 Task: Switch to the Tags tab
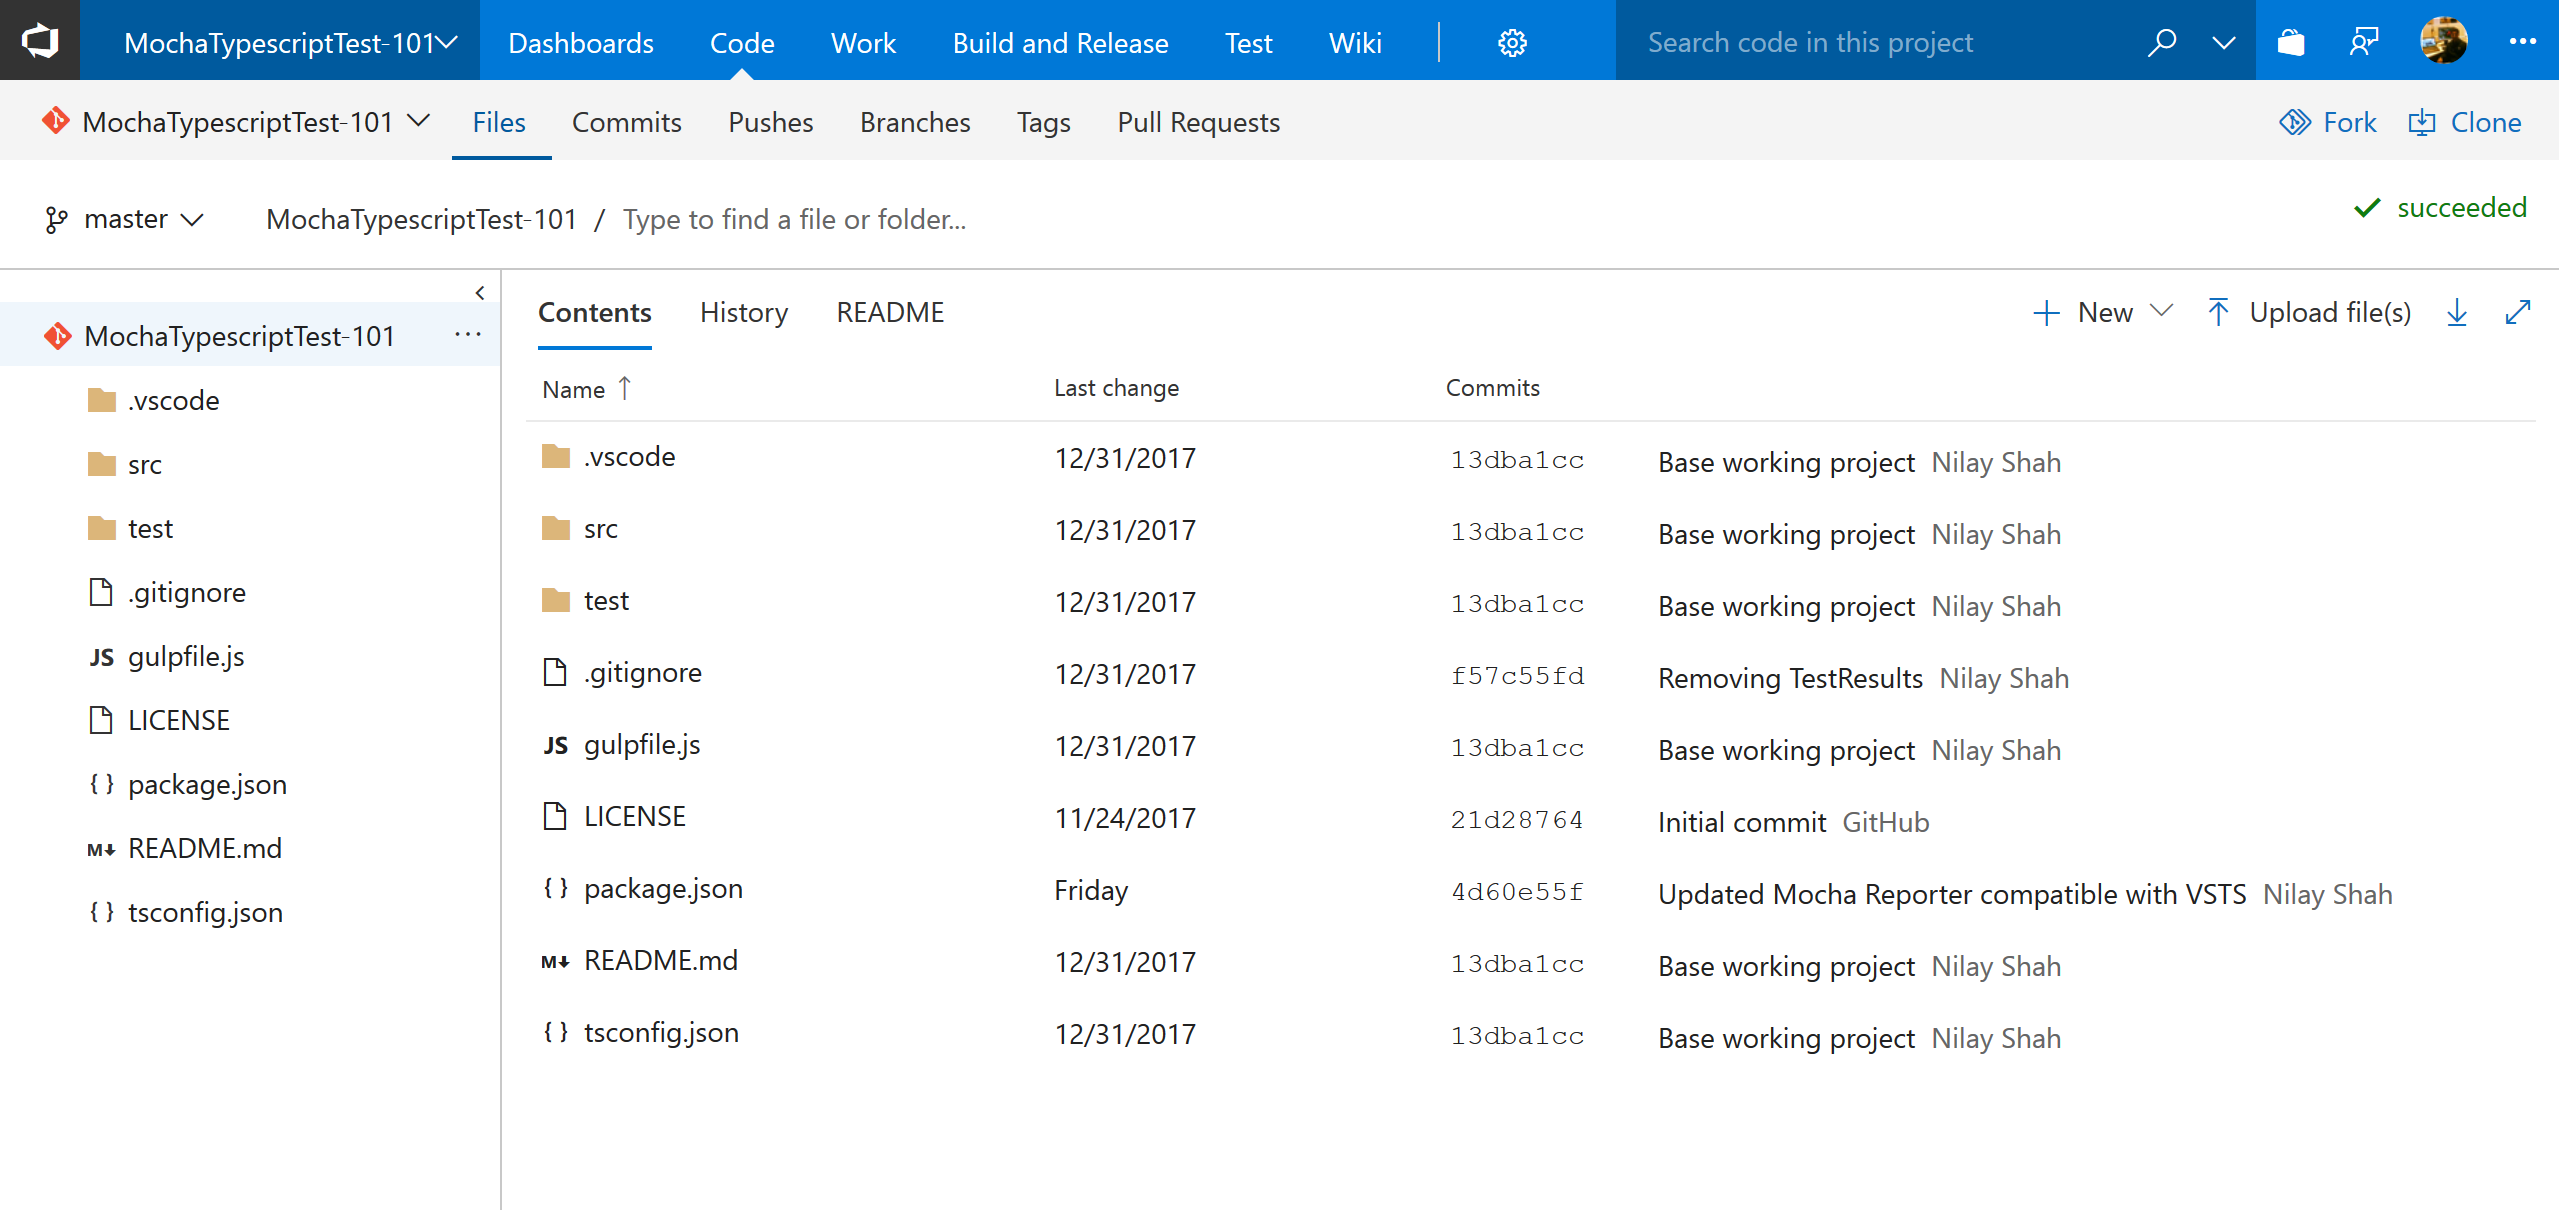(x=1044, y=122)
